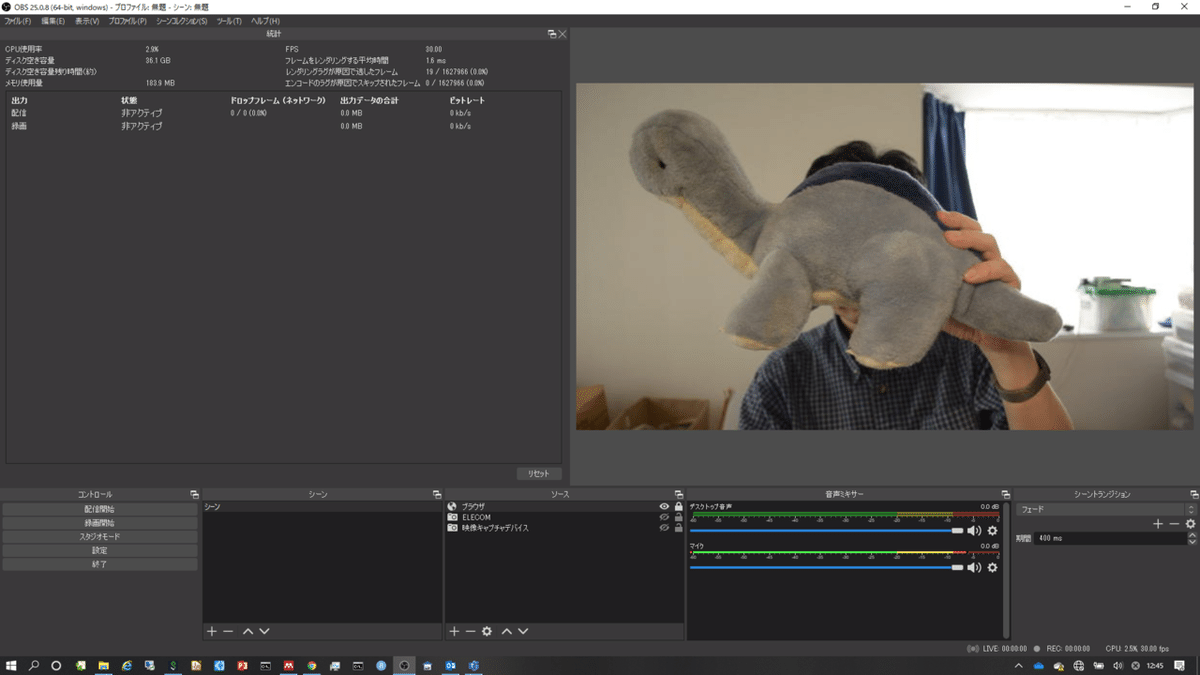Open the プロファイル menu
Screen dimensions: 1200x675
(127, 21)
